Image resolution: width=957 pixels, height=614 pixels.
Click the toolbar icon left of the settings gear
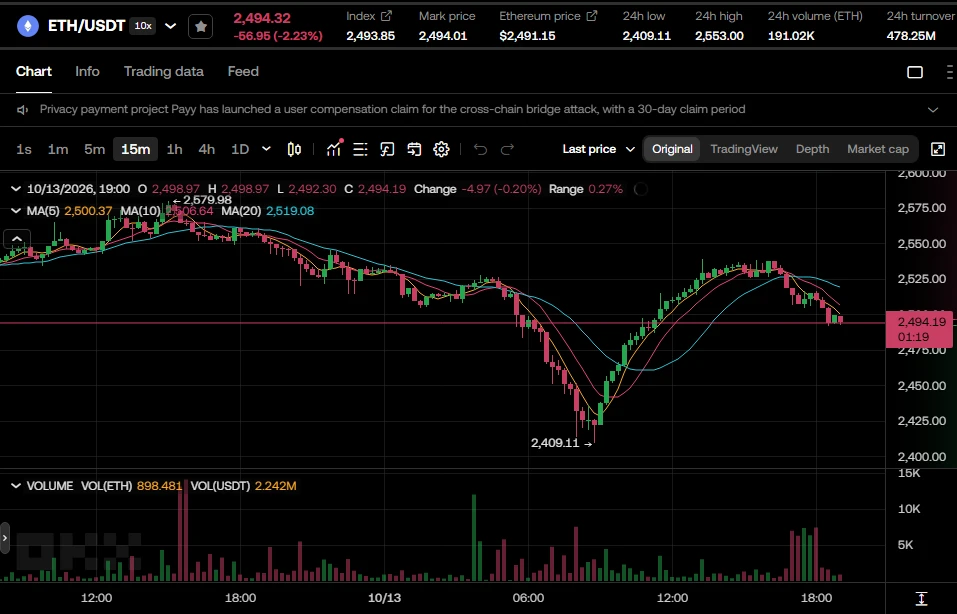tap(414, 150)
